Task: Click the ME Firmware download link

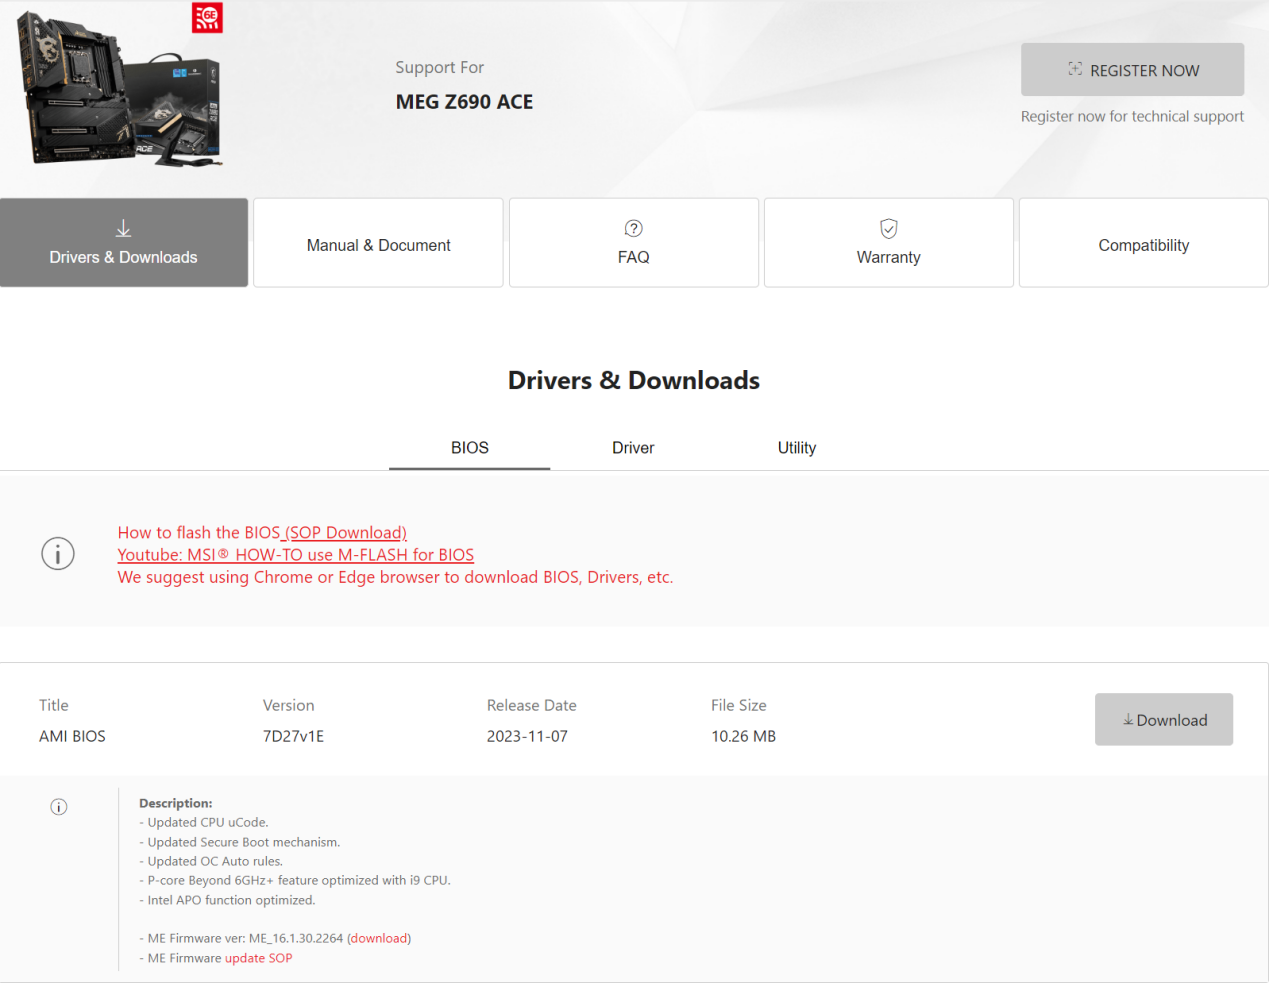Action: tap(379, 938)
